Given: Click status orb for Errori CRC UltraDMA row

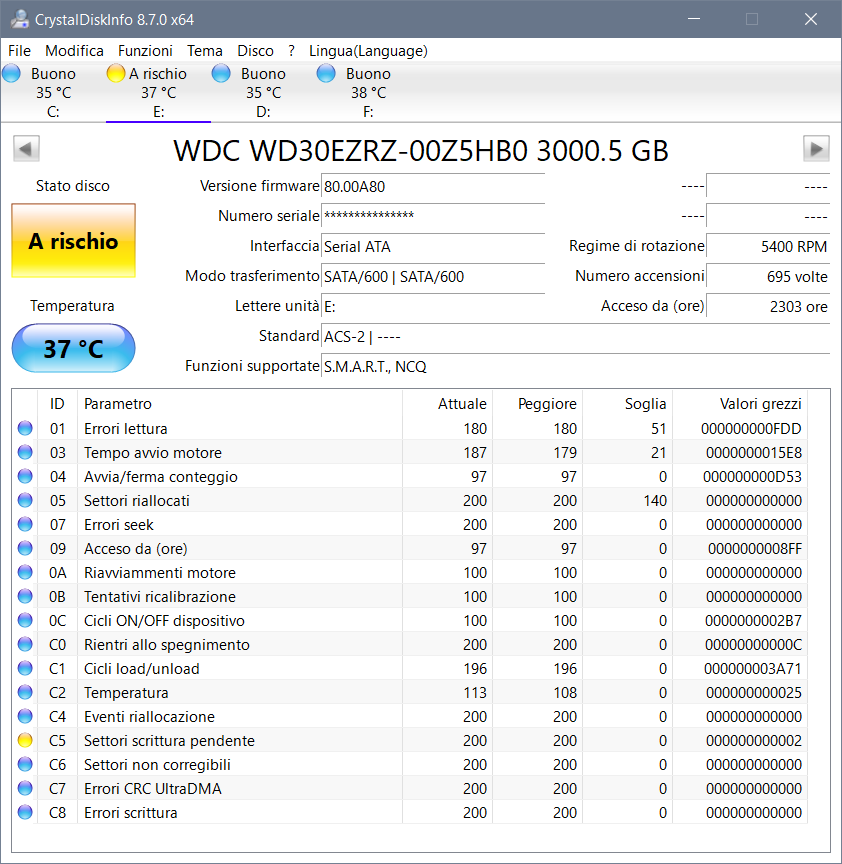Looking at the screenshot, I should click(x=25, y=788).
